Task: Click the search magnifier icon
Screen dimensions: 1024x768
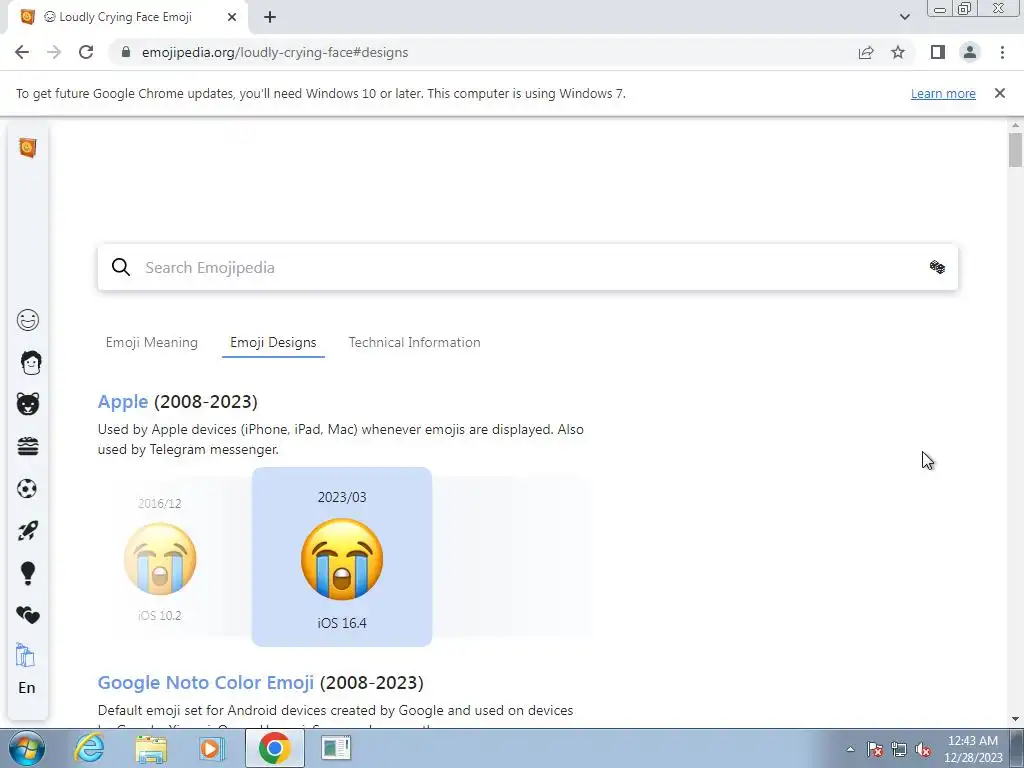Action: (121, 267)
